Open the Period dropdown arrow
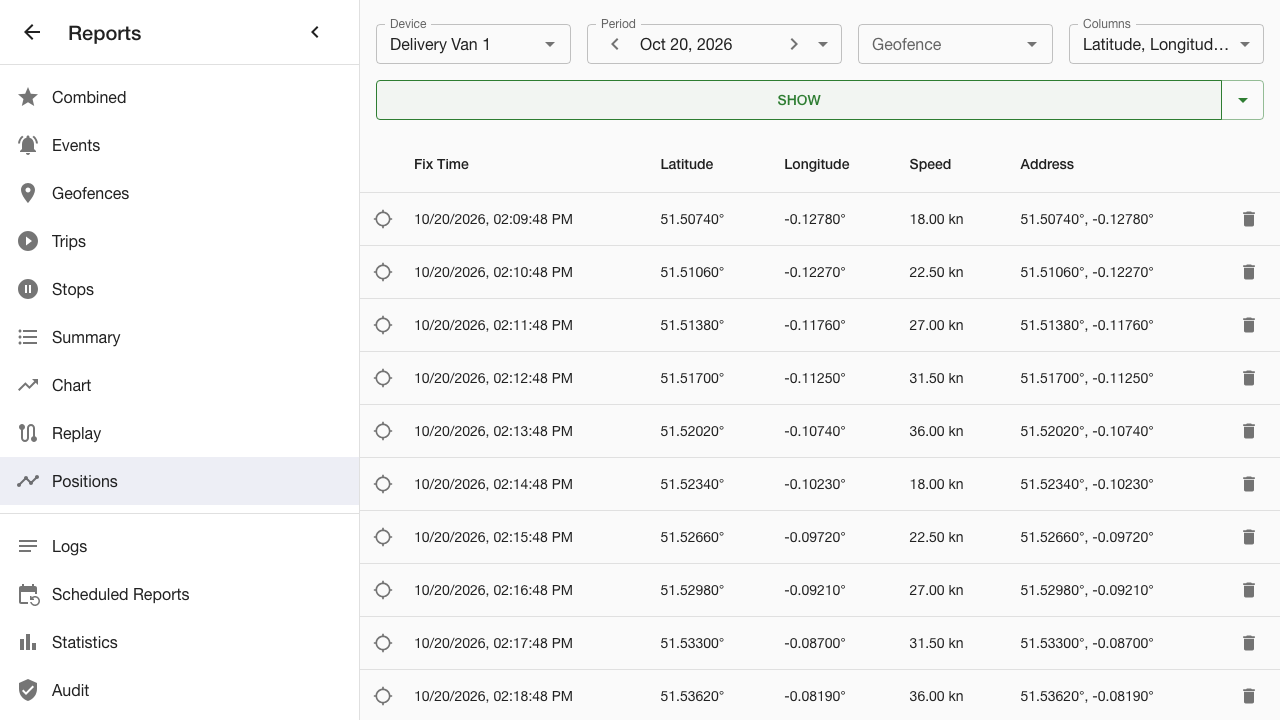 coord(823,44)
